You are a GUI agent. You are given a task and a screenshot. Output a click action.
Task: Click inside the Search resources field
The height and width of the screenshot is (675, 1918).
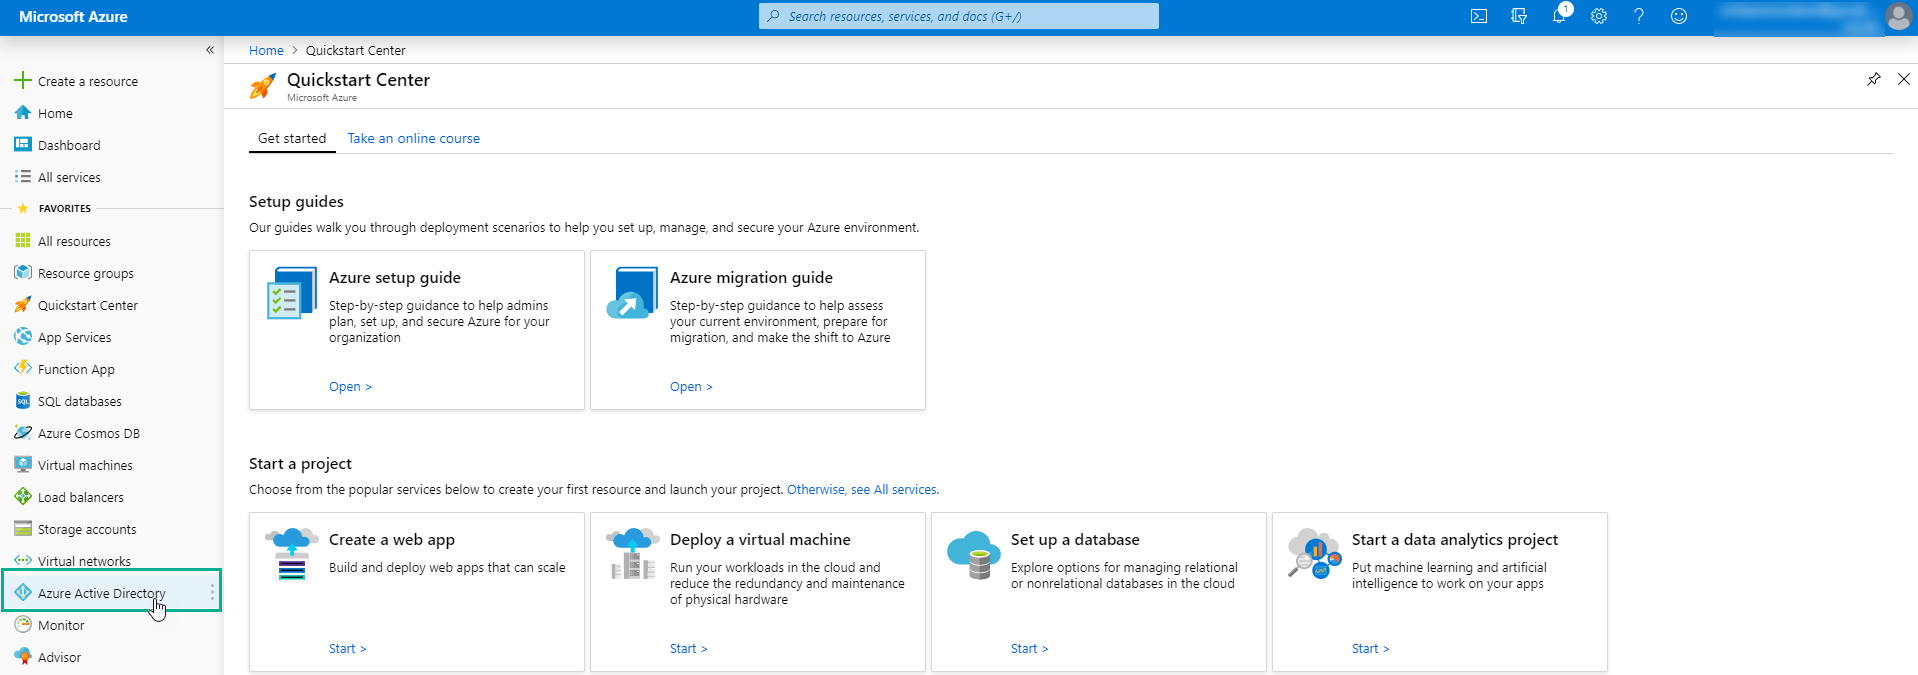[959, 16]
